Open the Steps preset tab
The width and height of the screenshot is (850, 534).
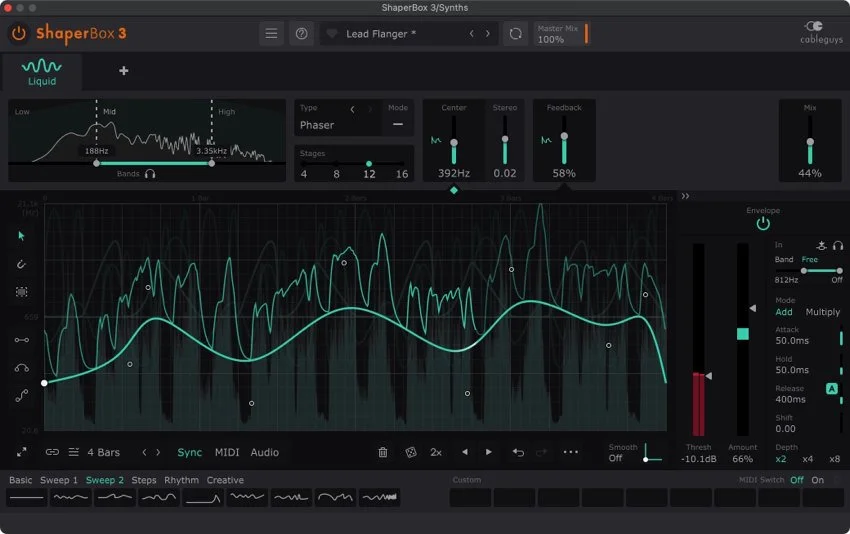click(x=144, y=480)
